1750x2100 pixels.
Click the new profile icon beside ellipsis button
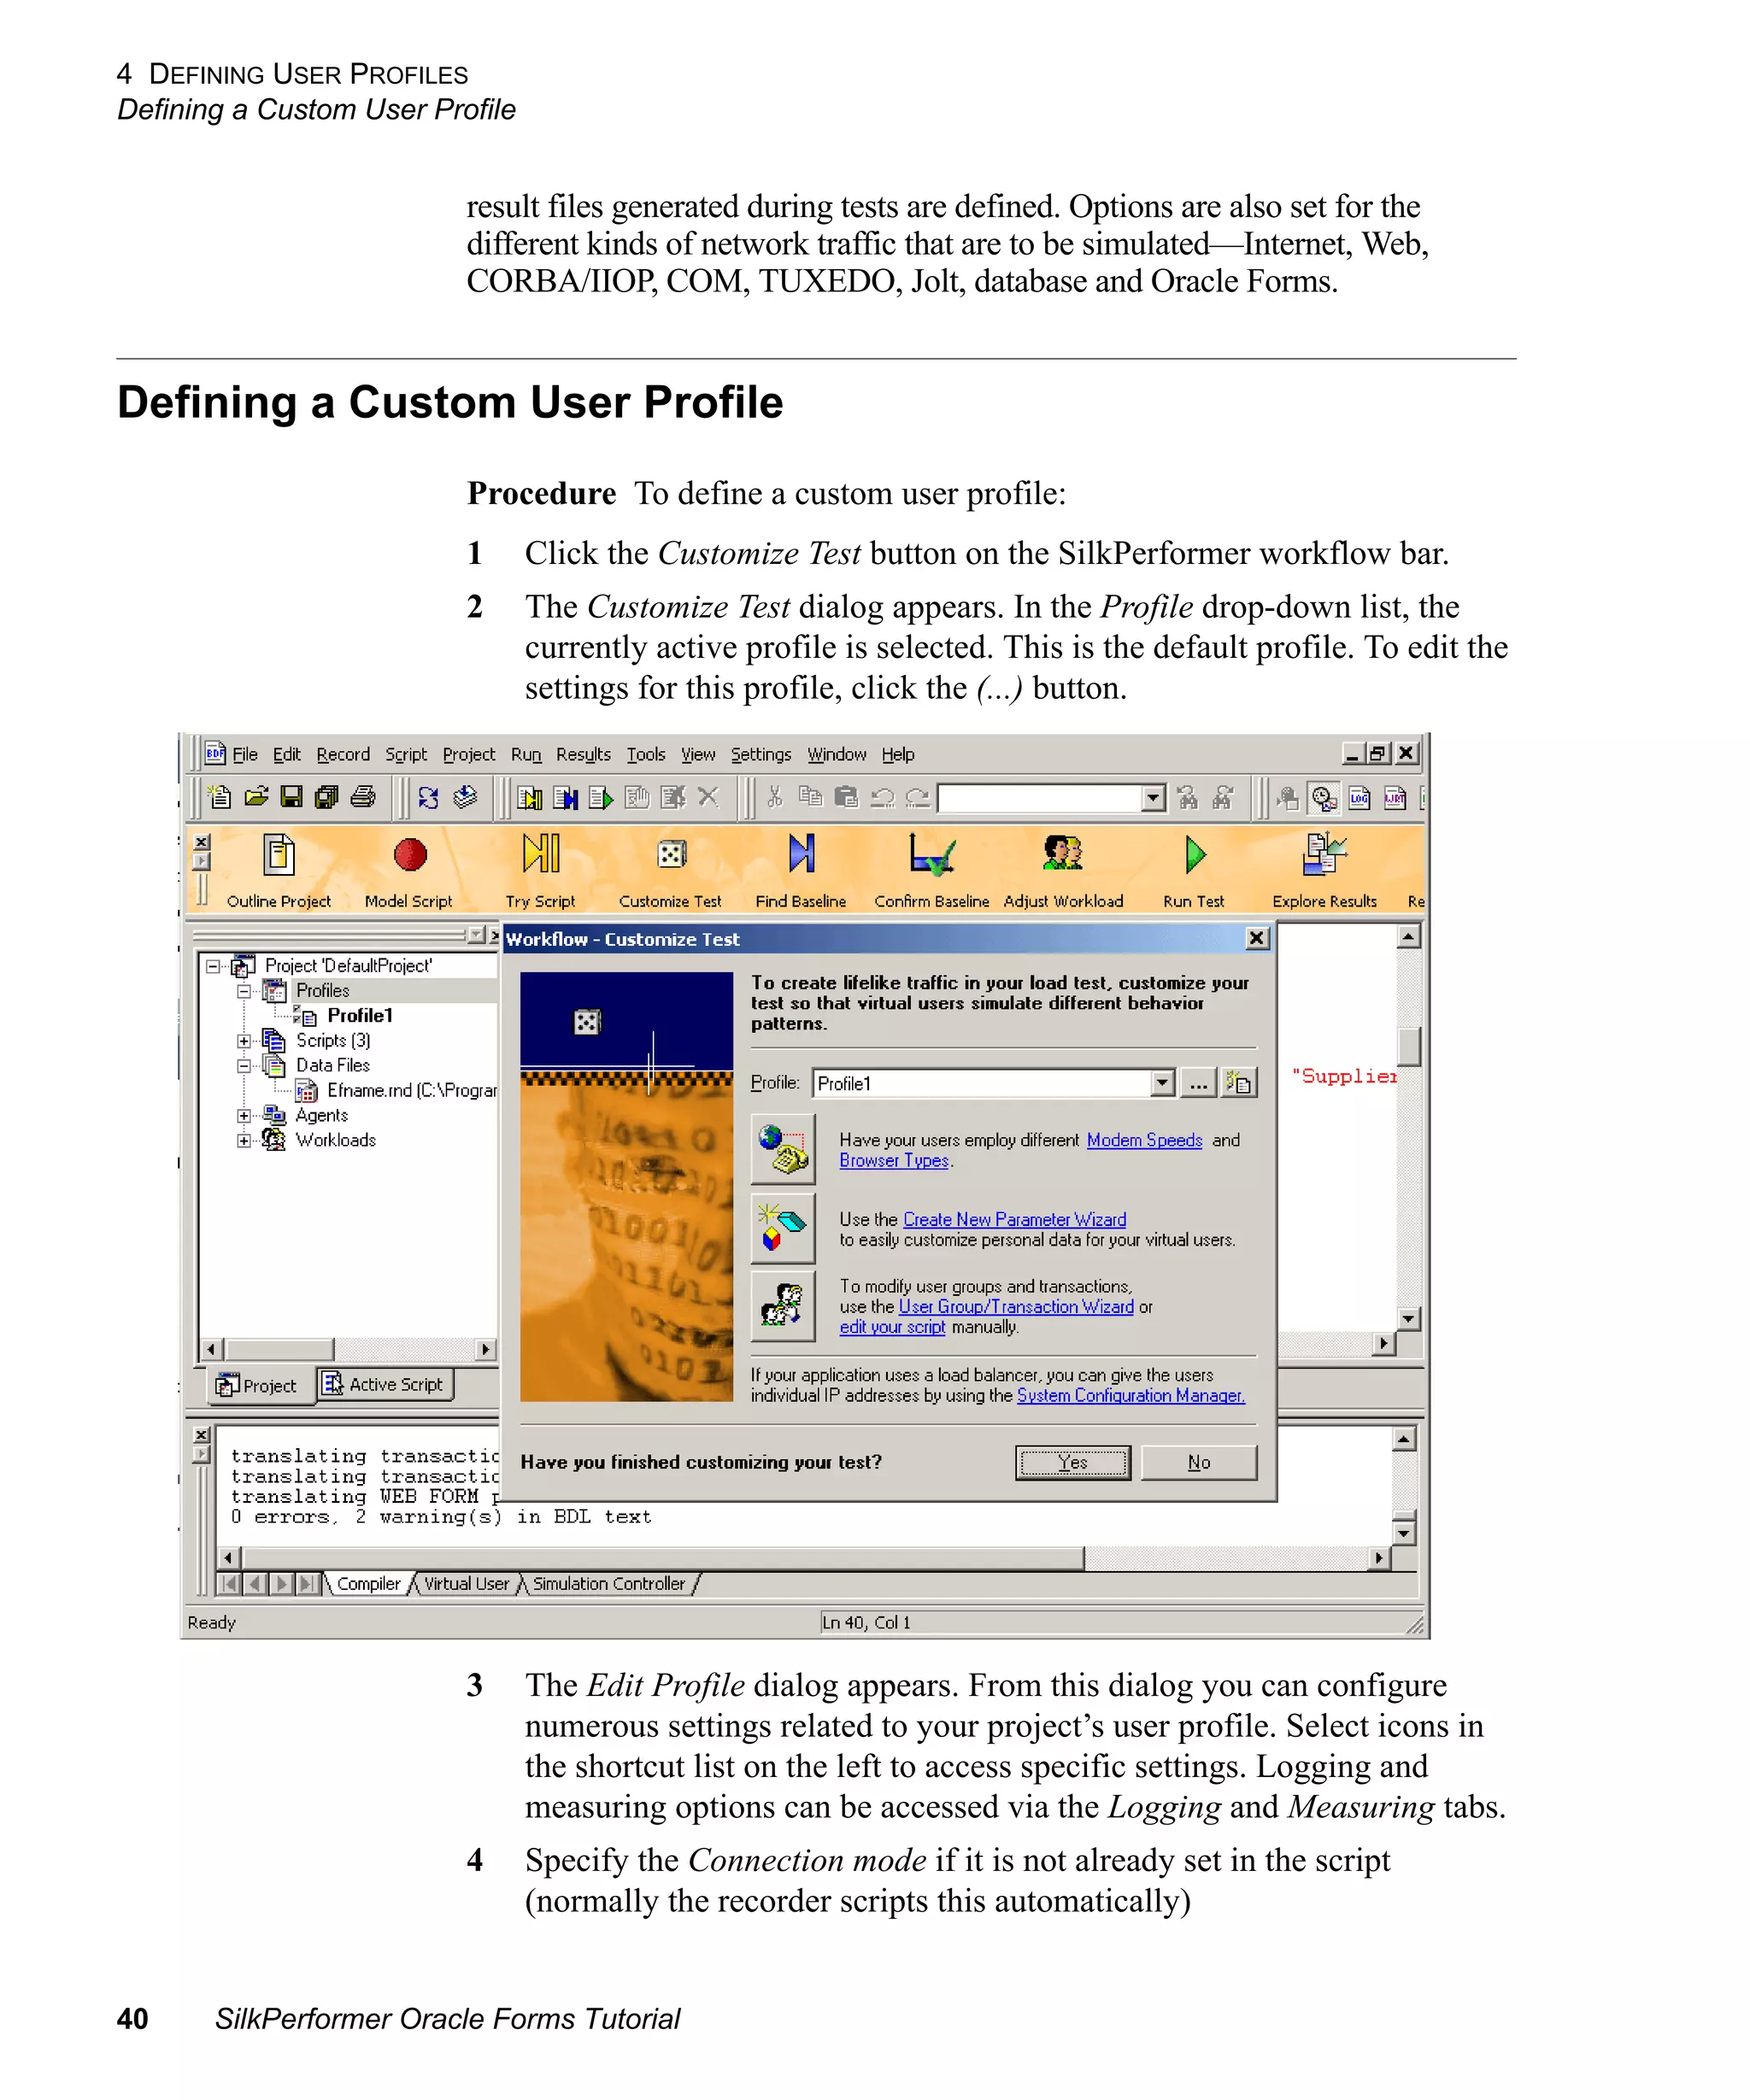(1239, 1082)
